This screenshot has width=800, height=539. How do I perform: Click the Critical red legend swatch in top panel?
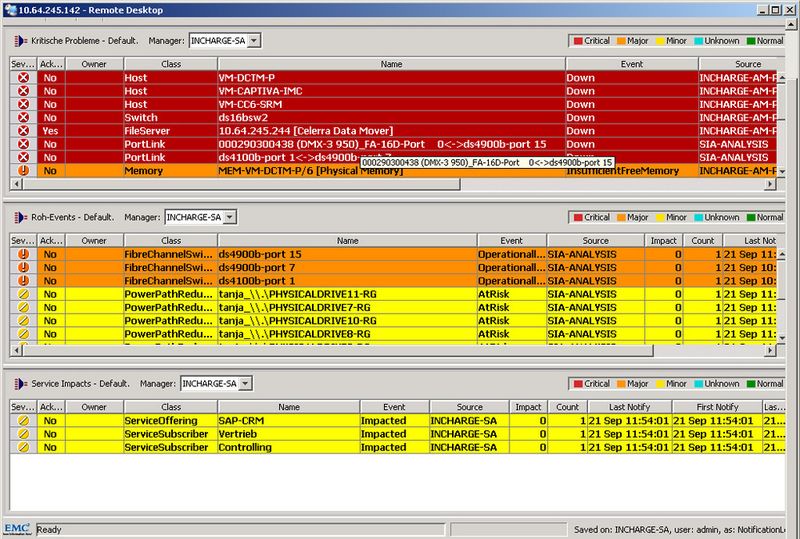[578, 41]
